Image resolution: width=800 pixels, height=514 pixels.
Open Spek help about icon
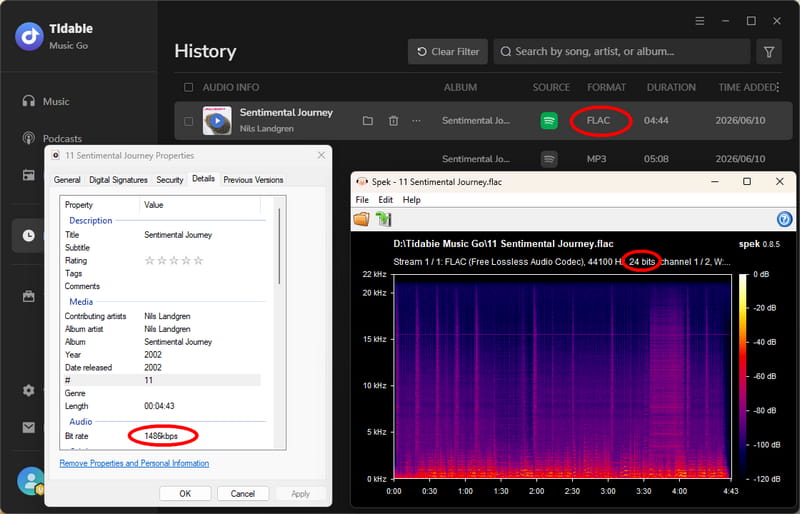point(784,219)
